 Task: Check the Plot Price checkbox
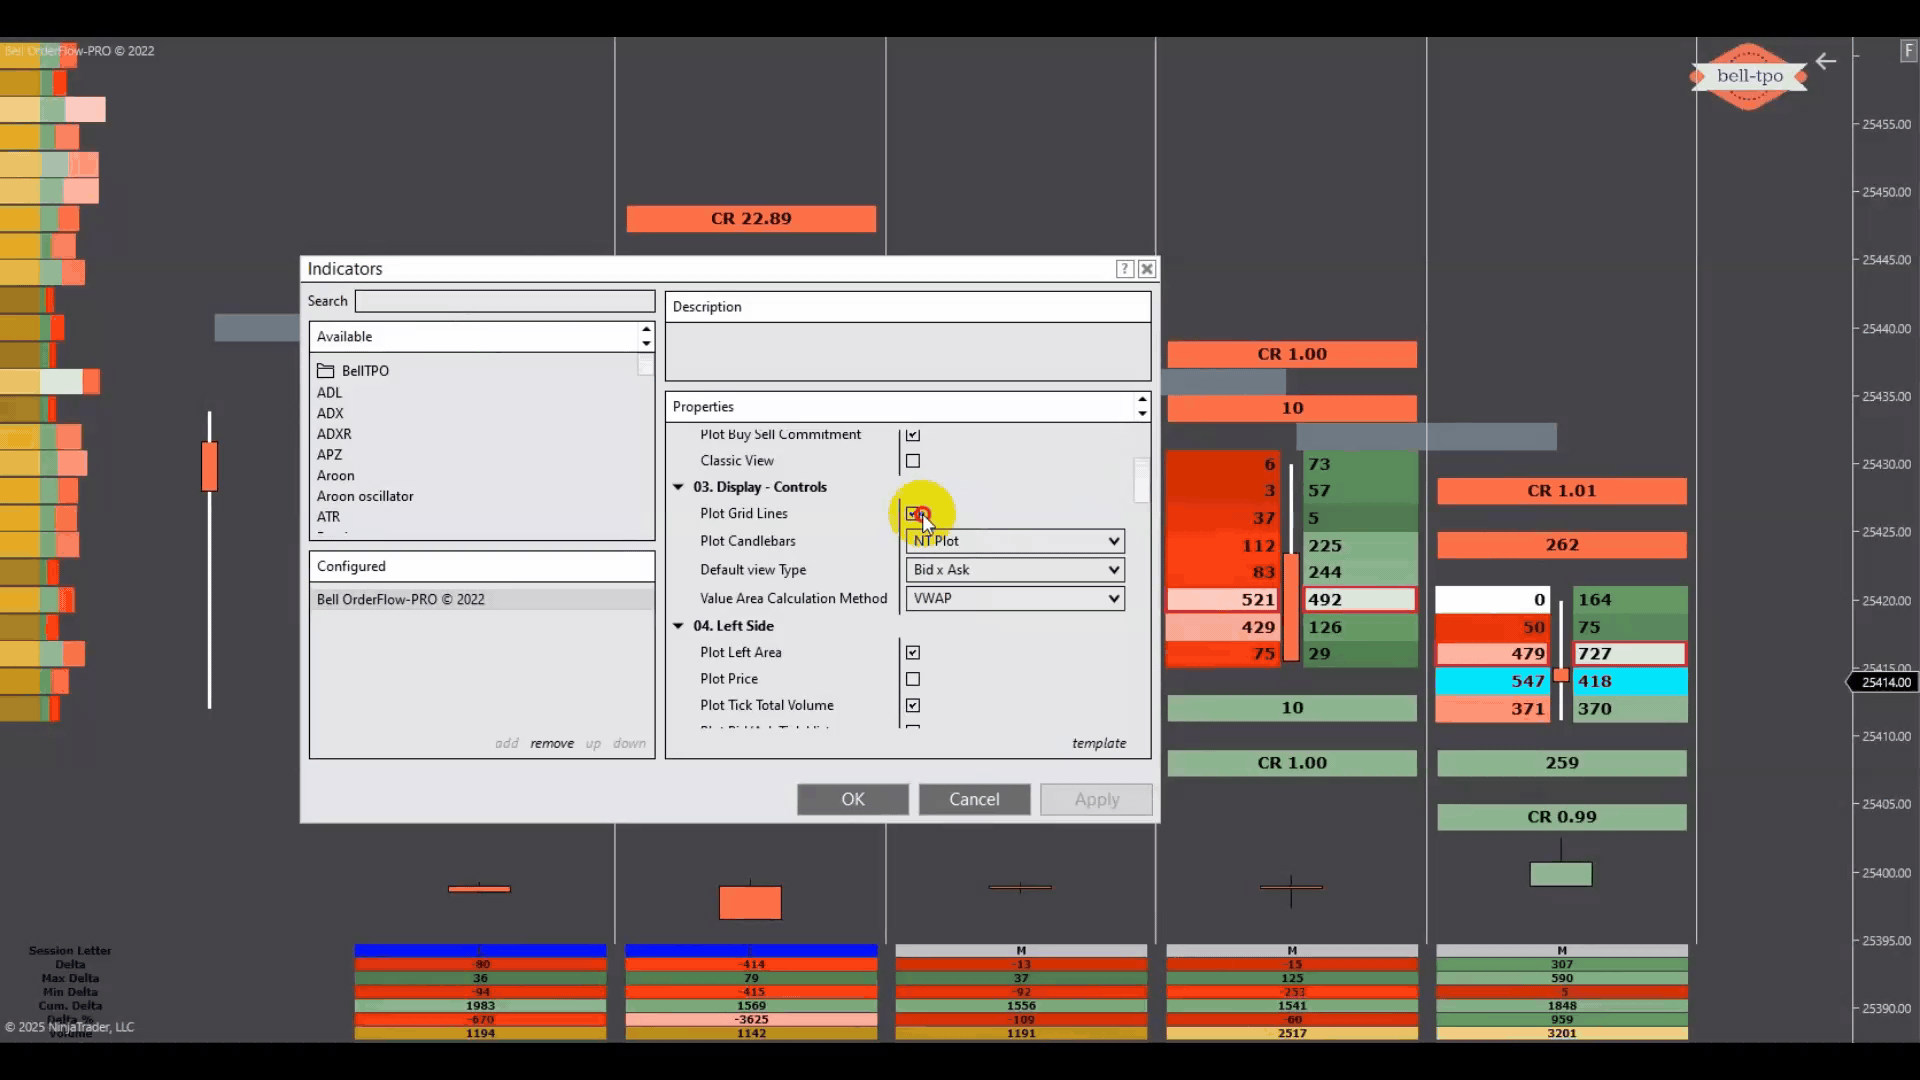click(x=913, y=679)
